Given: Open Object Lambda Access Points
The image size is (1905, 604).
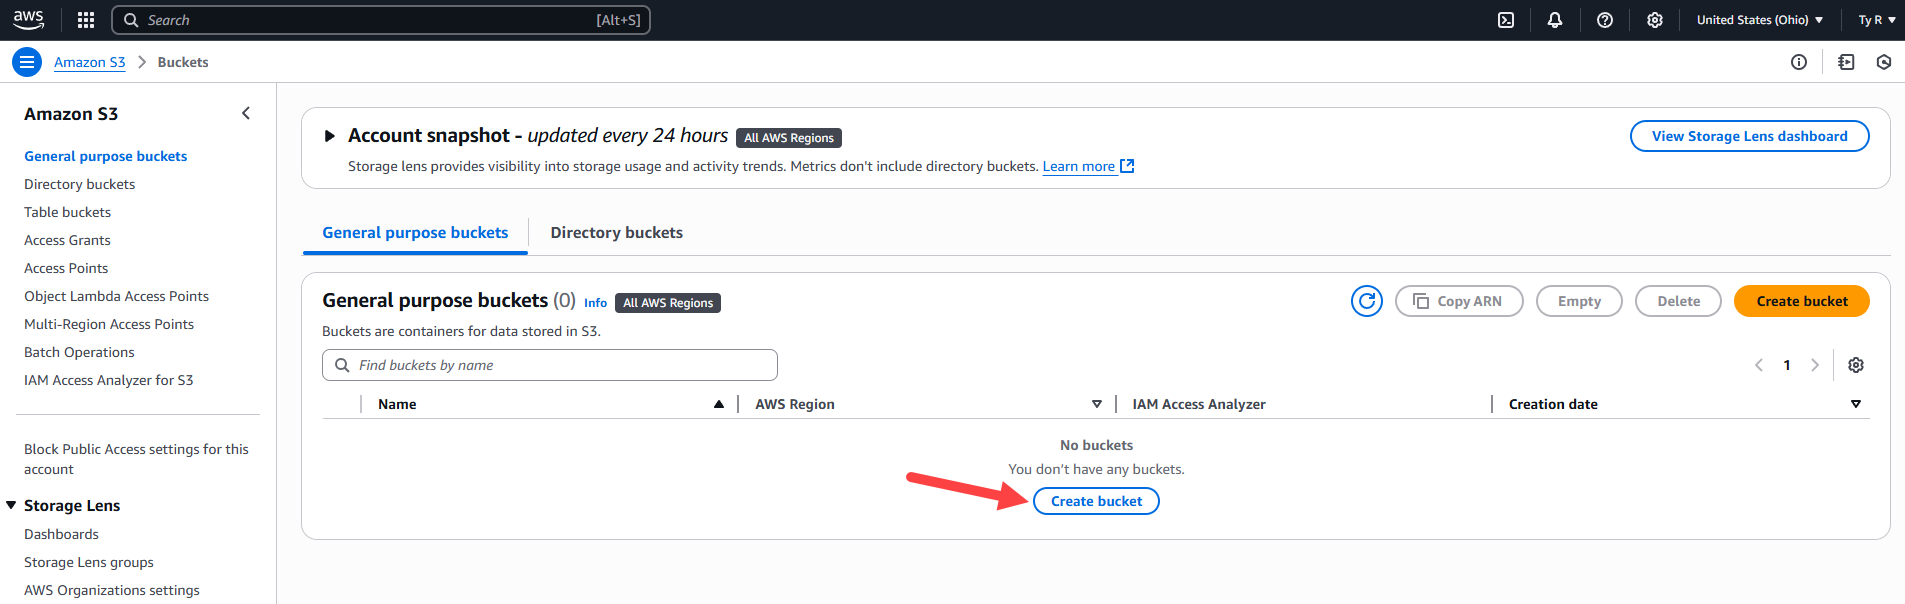Looking at the screenshot, I should pos(117,296).
